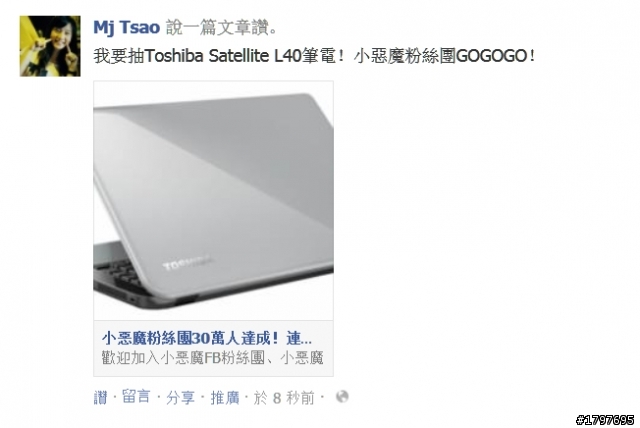Click the globe privacy icon
640x428 pixels.
(x=342, y=396)
